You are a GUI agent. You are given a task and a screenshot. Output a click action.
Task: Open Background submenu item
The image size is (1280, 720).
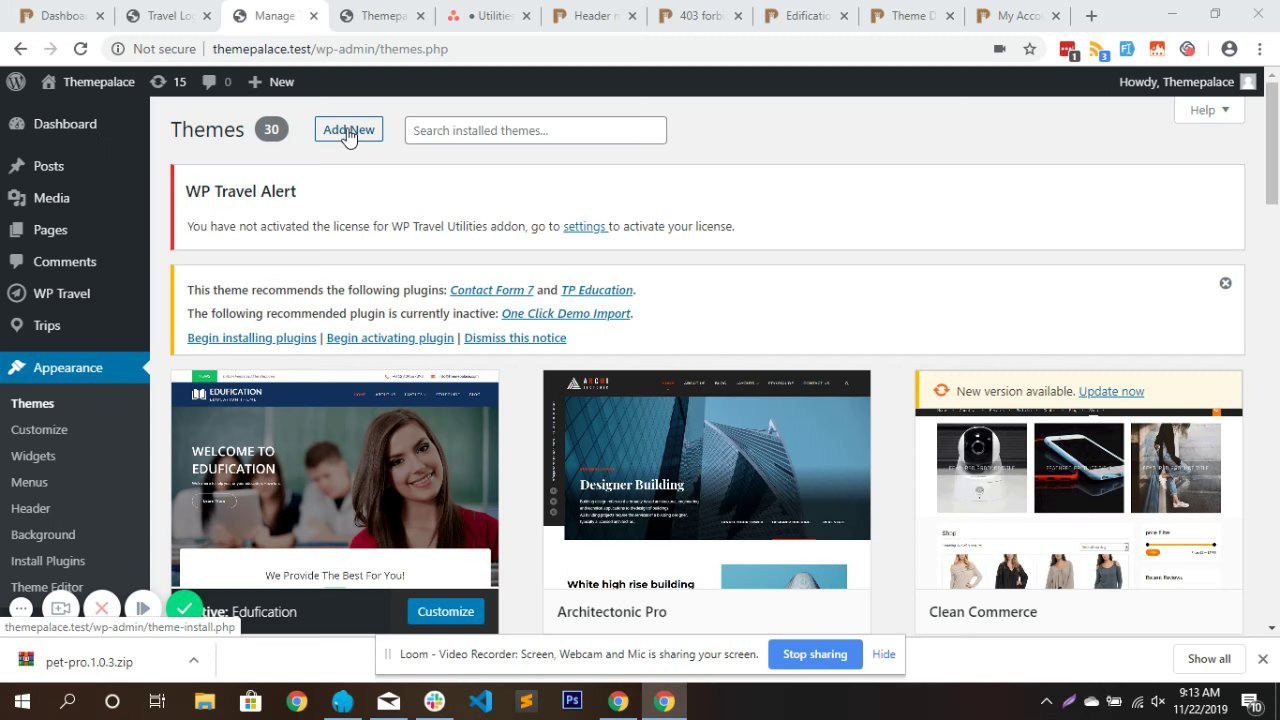coord(43,535)
